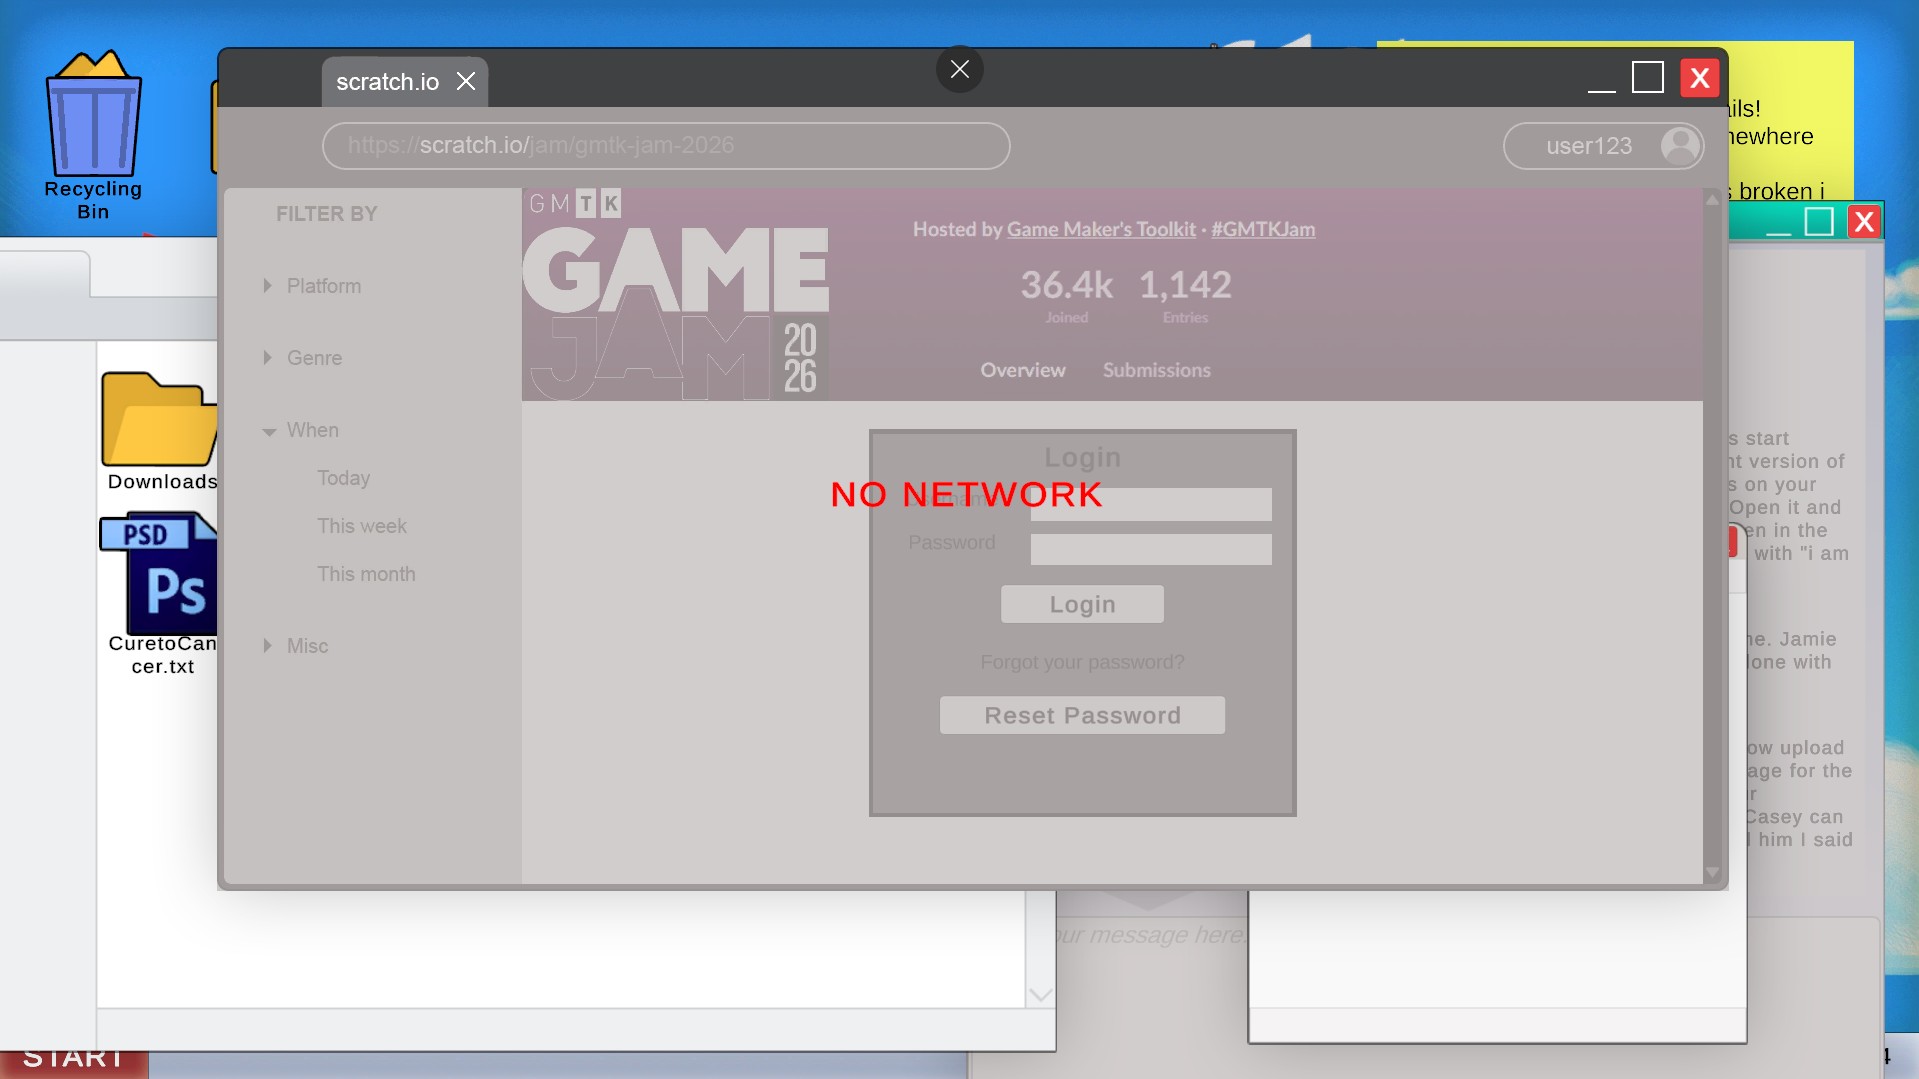Select the This week filter option
Image resolution: width=1919 pixels, height=1079 pixels.
tap(362, 526)
